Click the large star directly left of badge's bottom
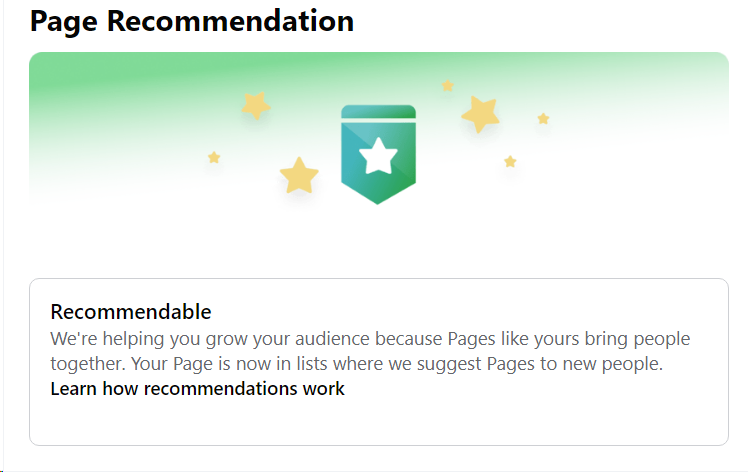 [x=299, y=176]
